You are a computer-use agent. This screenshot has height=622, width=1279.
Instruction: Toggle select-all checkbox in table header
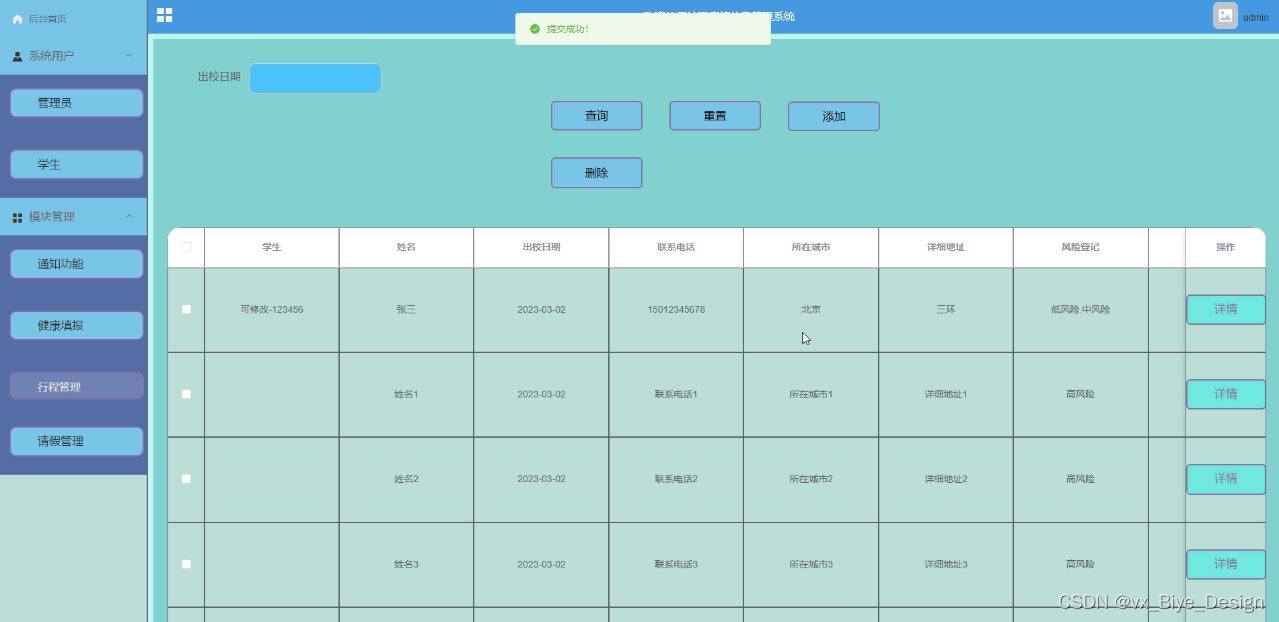(186, 247)
